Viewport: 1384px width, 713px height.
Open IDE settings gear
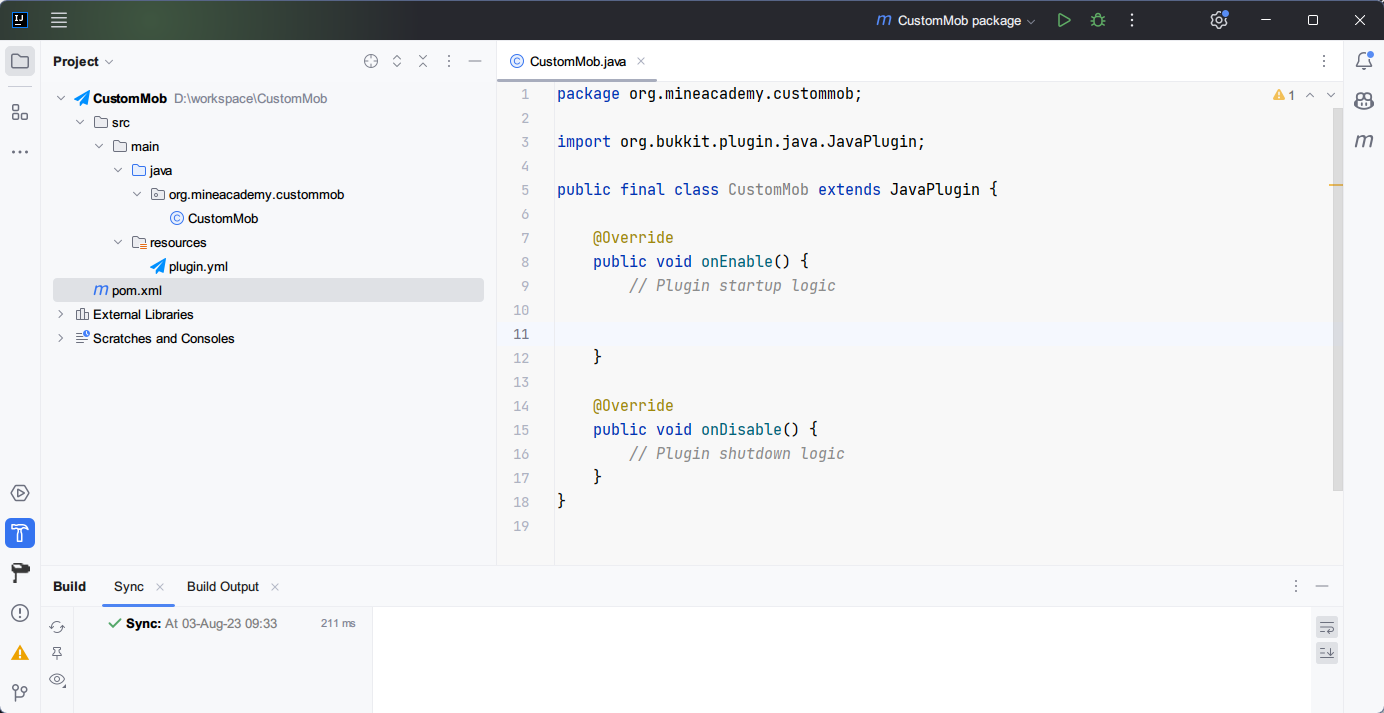(x=1218, y=20)
